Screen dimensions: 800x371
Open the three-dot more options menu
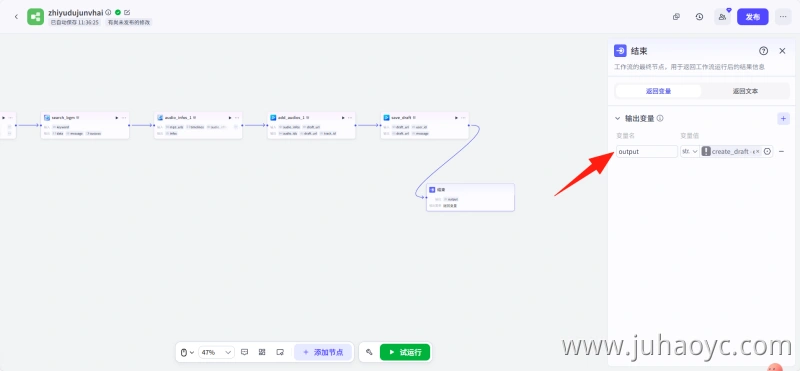tap(783, 17)
